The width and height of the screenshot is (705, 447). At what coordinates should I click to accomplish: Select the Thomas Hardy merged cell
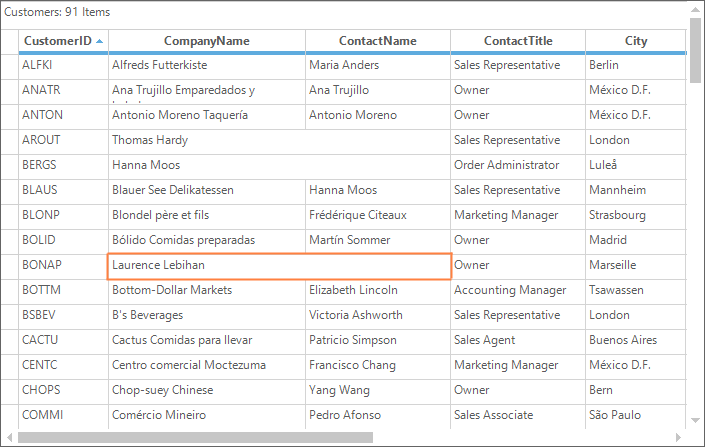point(279,140)
